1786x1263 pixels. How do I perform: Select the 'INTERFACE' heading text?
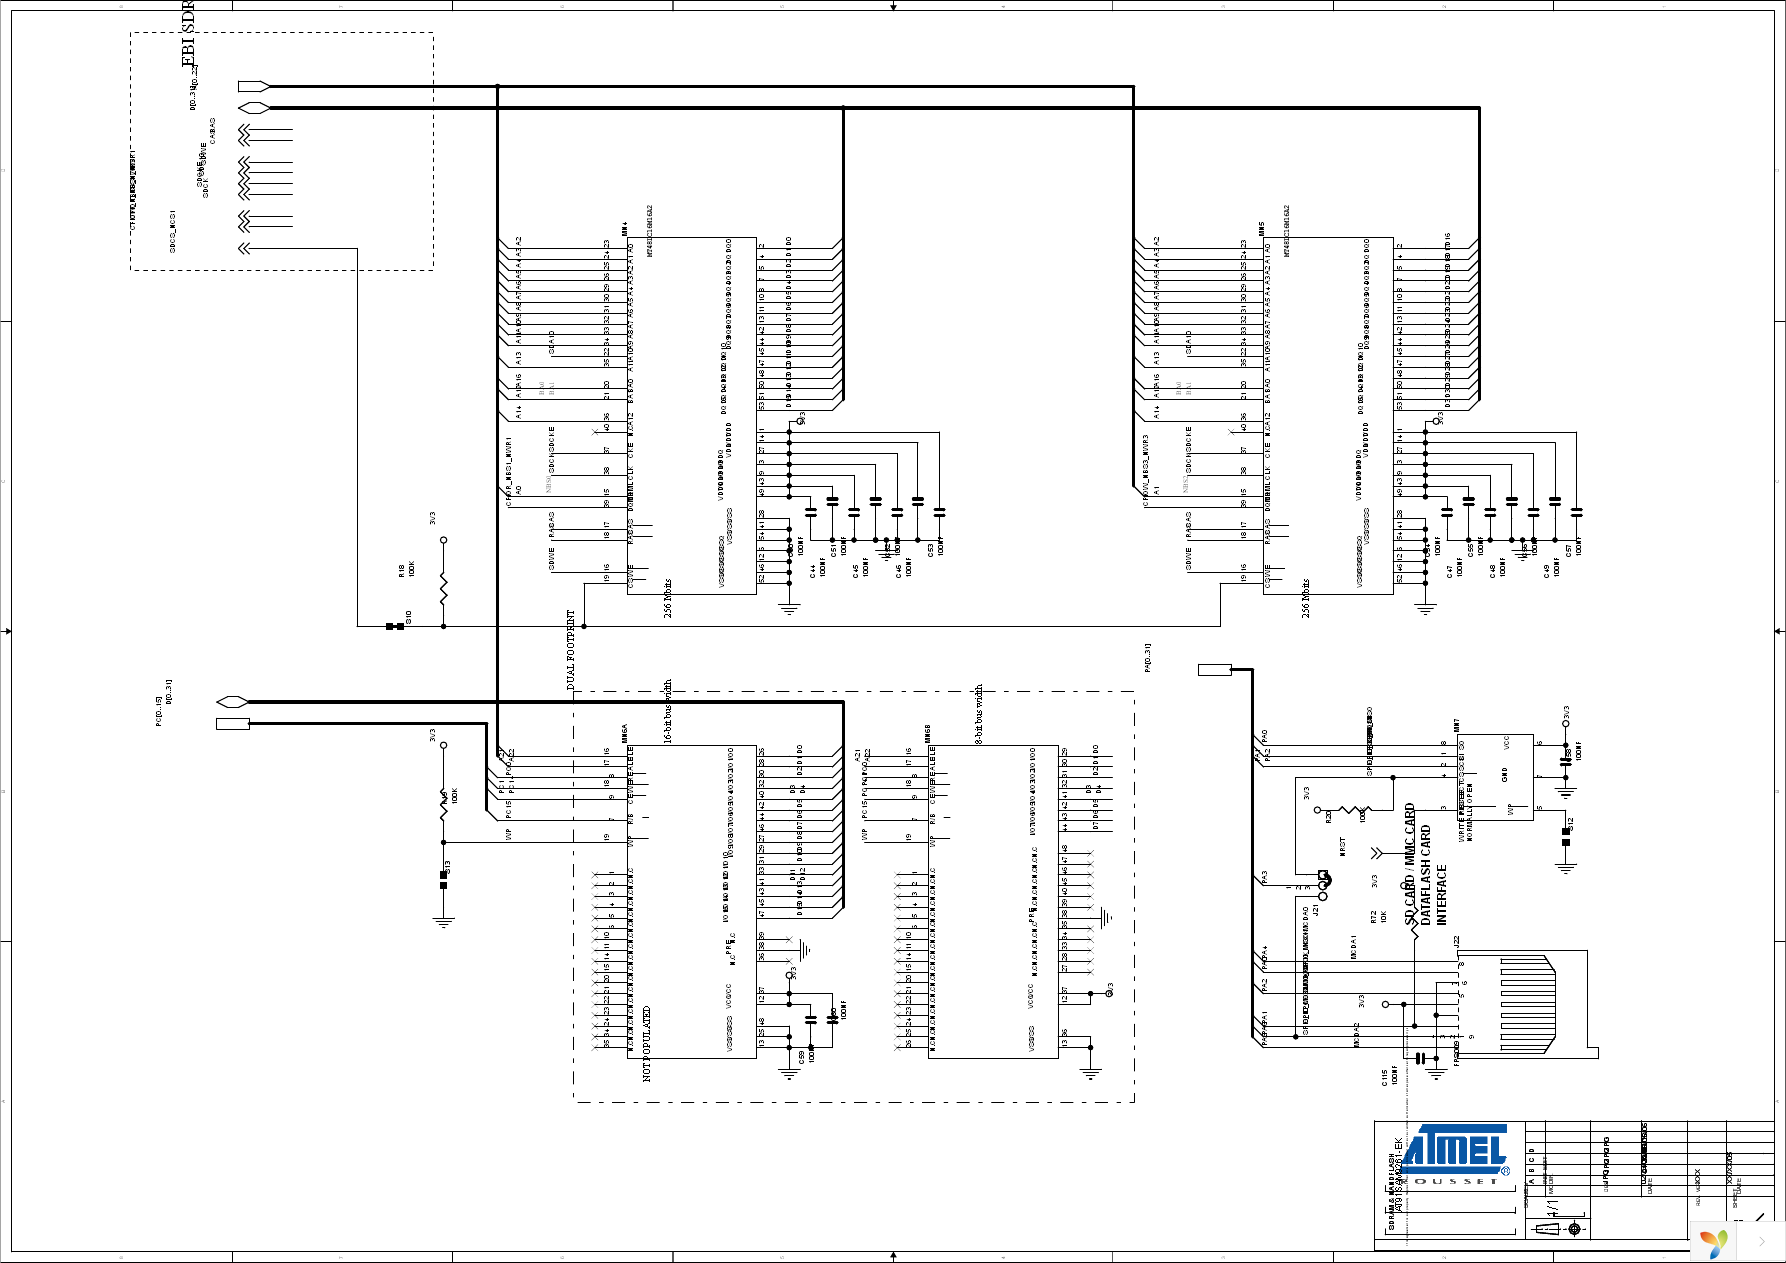1442,895
